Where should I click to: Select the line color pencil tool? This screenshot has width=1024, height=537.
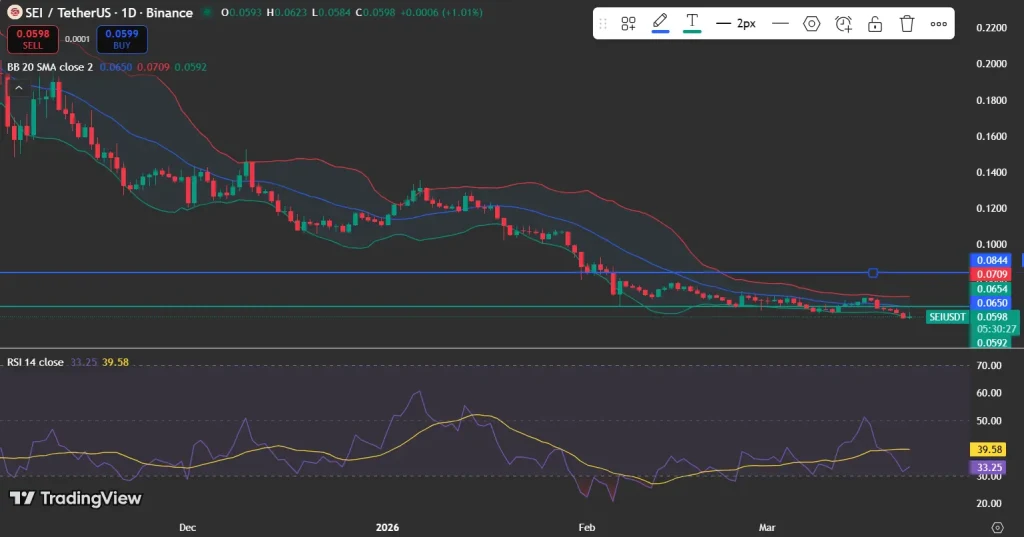pos(660,23)
